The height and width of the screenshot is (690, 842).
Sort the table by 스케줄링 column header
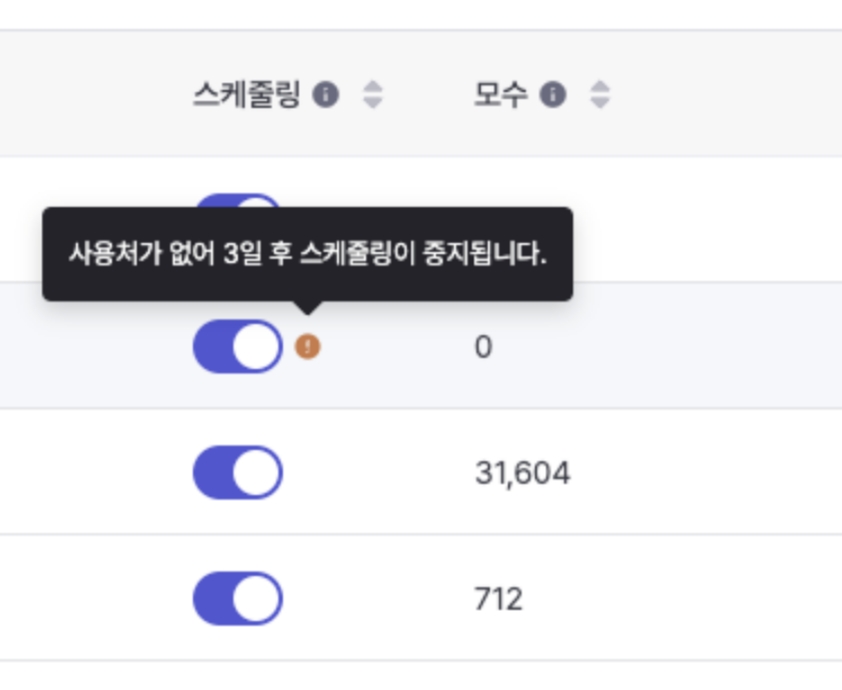click(x=246, y=95)
